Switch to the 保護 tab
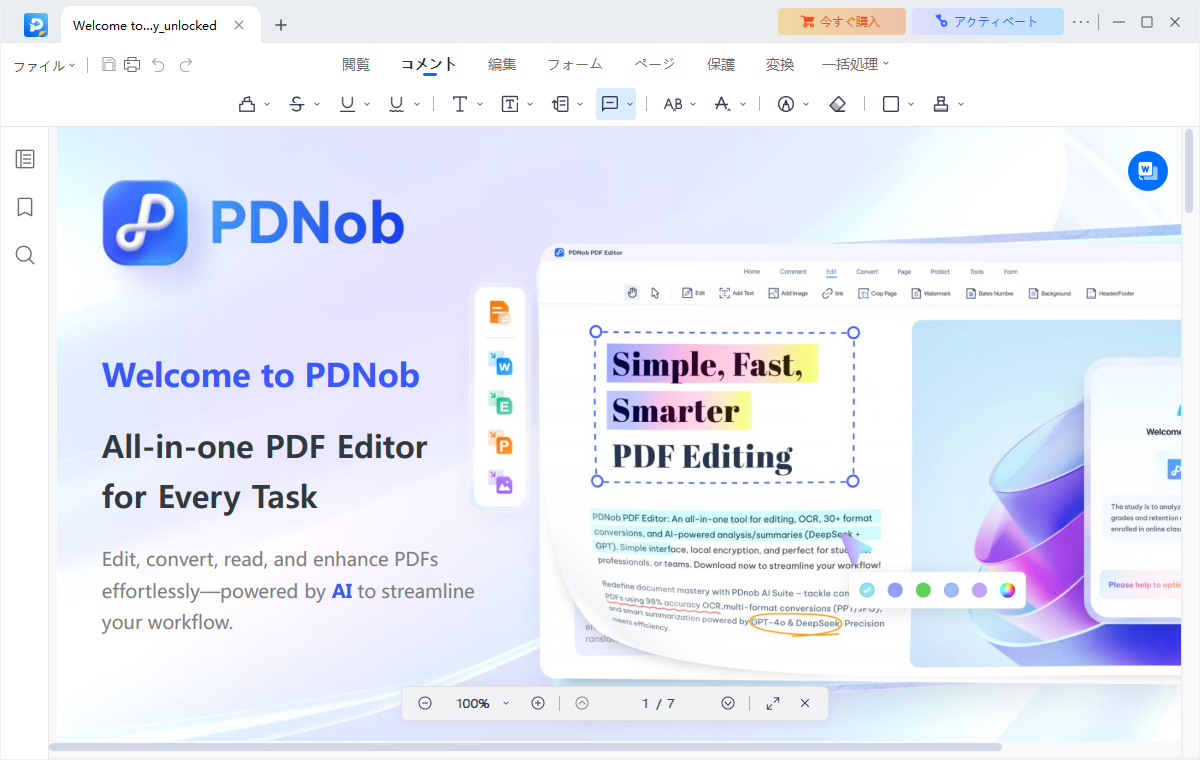The image size is (1200, 760). point(721,64)
